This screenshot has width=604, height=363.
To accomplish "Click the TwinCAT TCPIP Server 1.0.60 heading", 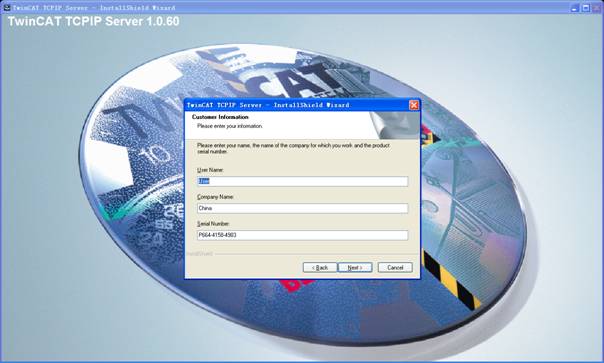I will click(x=94, y=21).
